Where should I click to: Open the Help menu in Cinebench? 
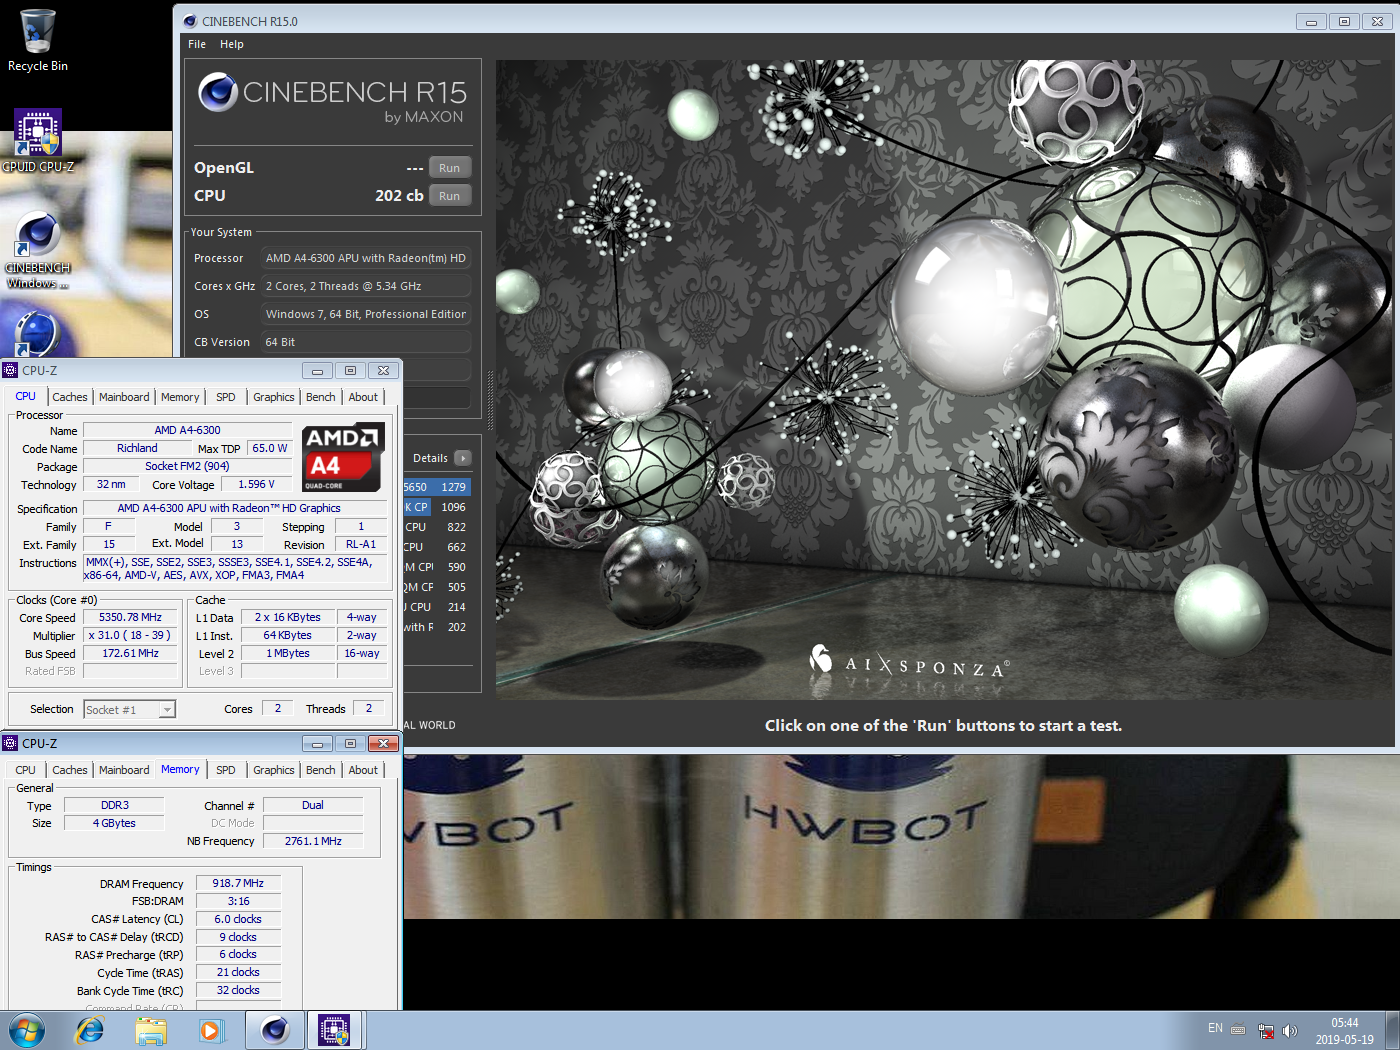pyautogui.click(x=232, y=44)
